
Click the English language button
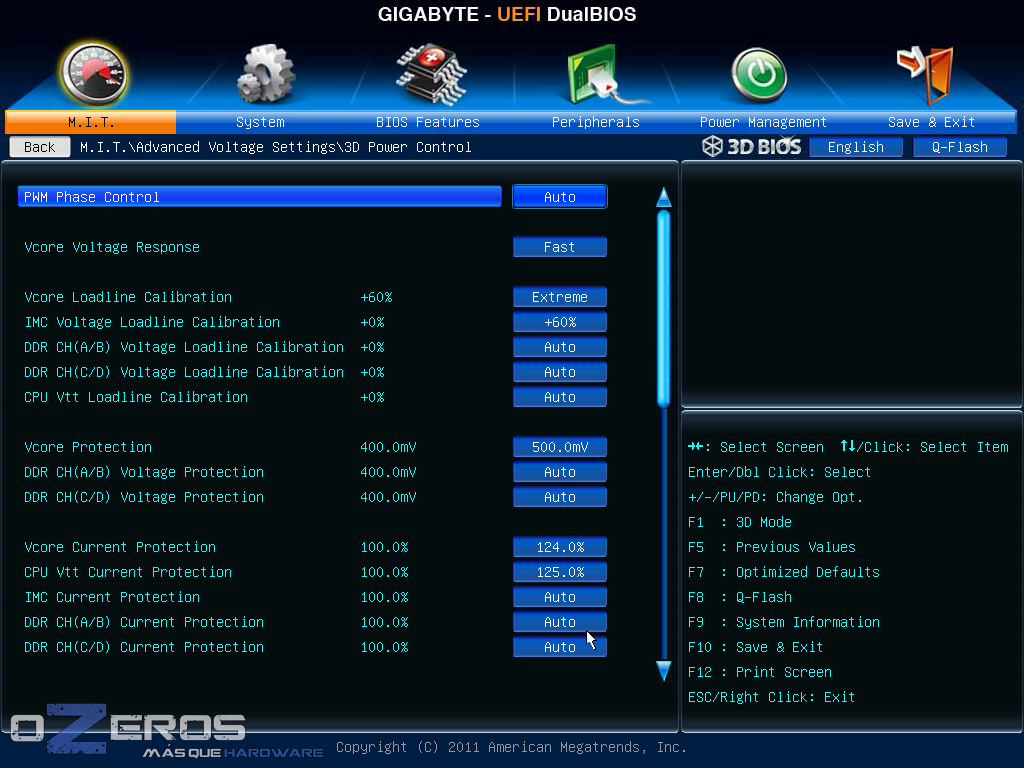pyautogui.click(x=855, y=147)
